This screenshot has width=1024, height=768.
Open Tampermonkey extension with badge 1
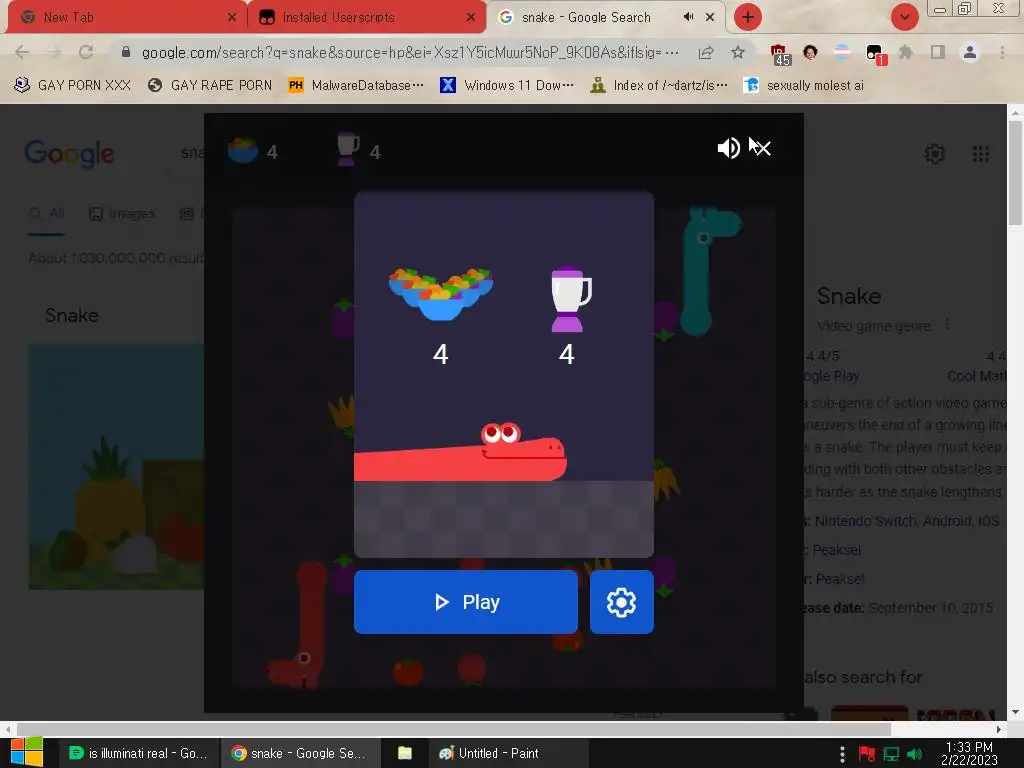point(876,54)
